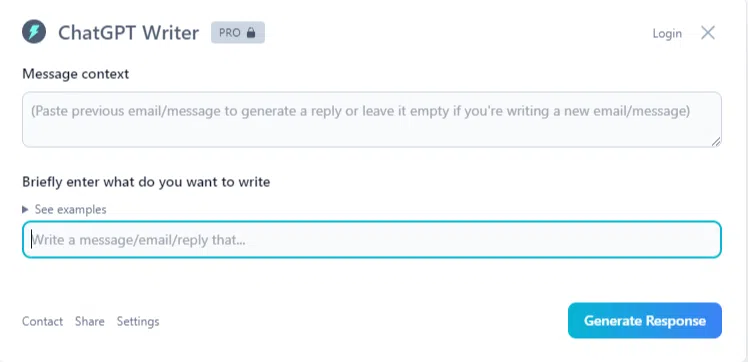
Task: Click the lock icon in the PRO badge
Action: click(x=251, y=33)
